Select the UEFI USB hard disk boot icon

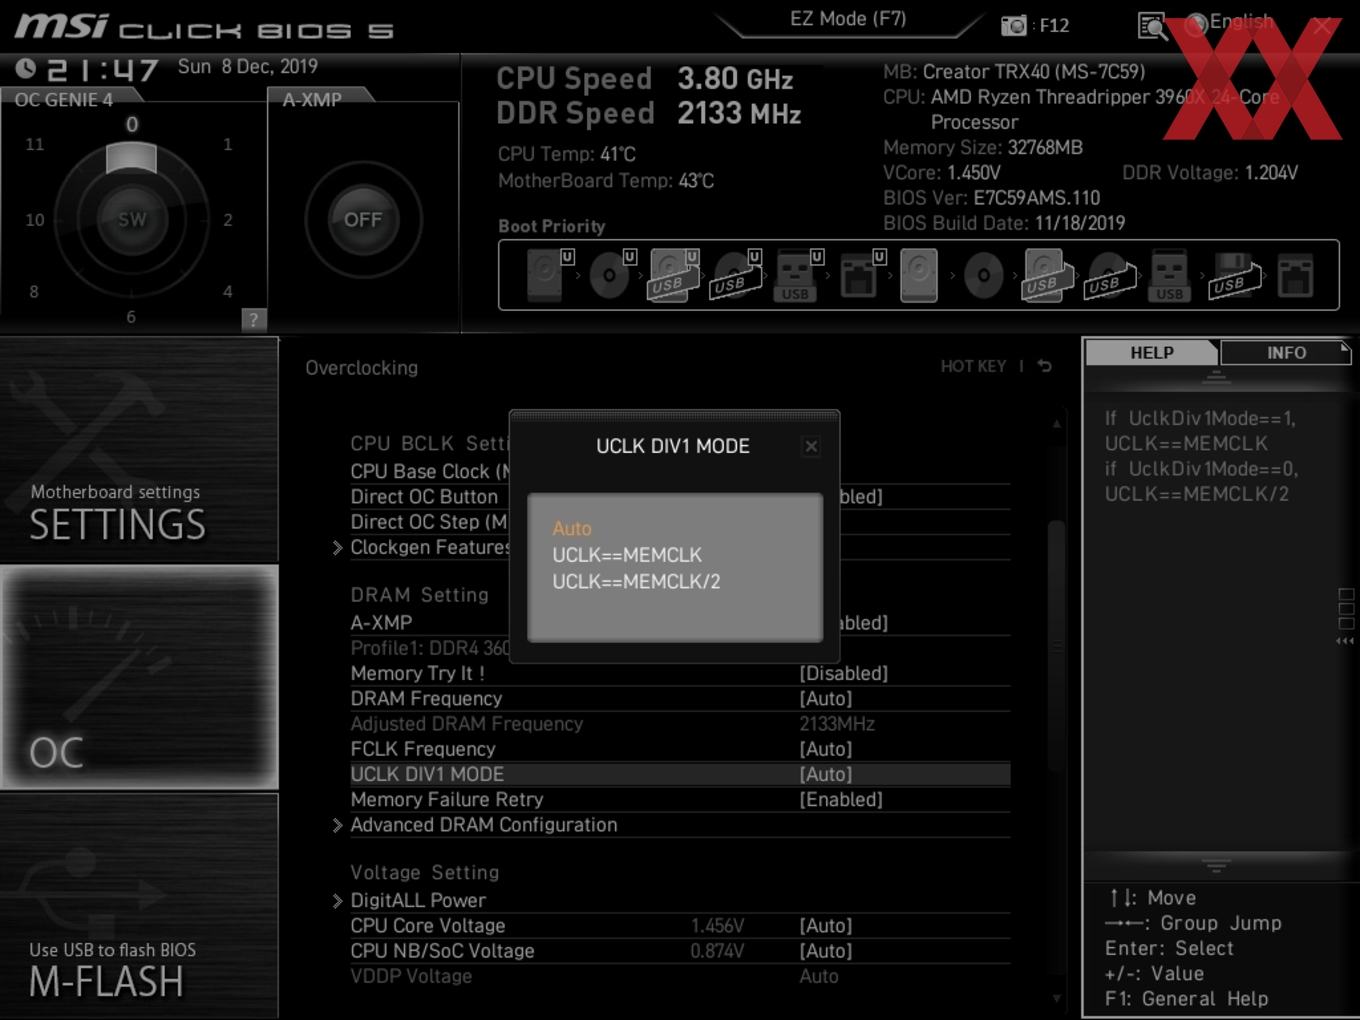click(673, 274)
